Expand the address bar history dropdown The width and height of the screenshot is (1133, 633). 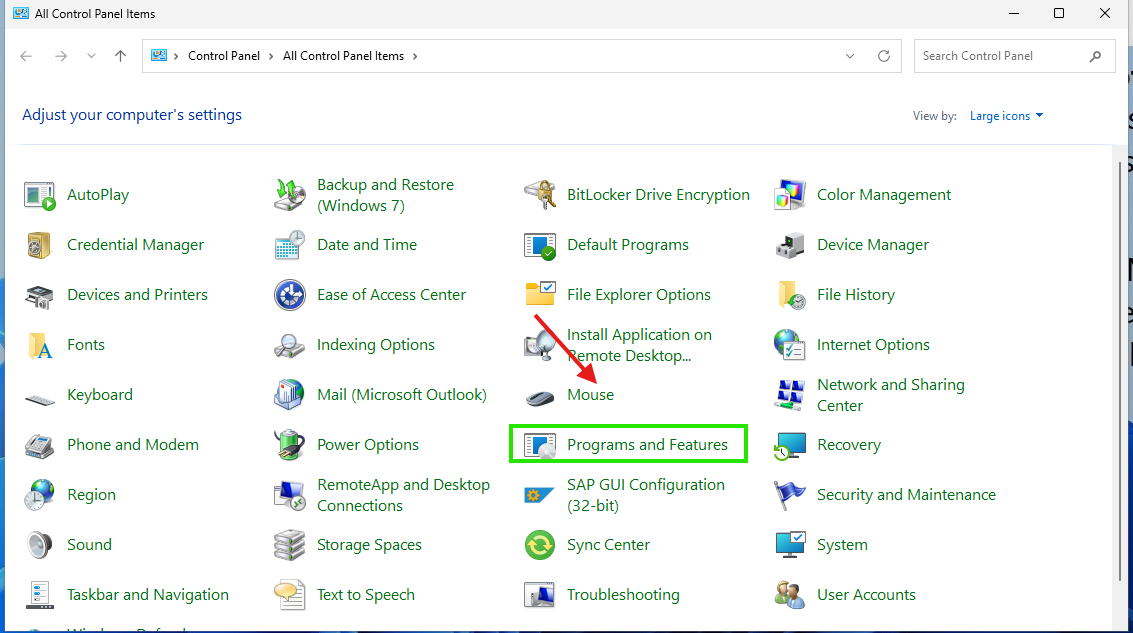850,56
